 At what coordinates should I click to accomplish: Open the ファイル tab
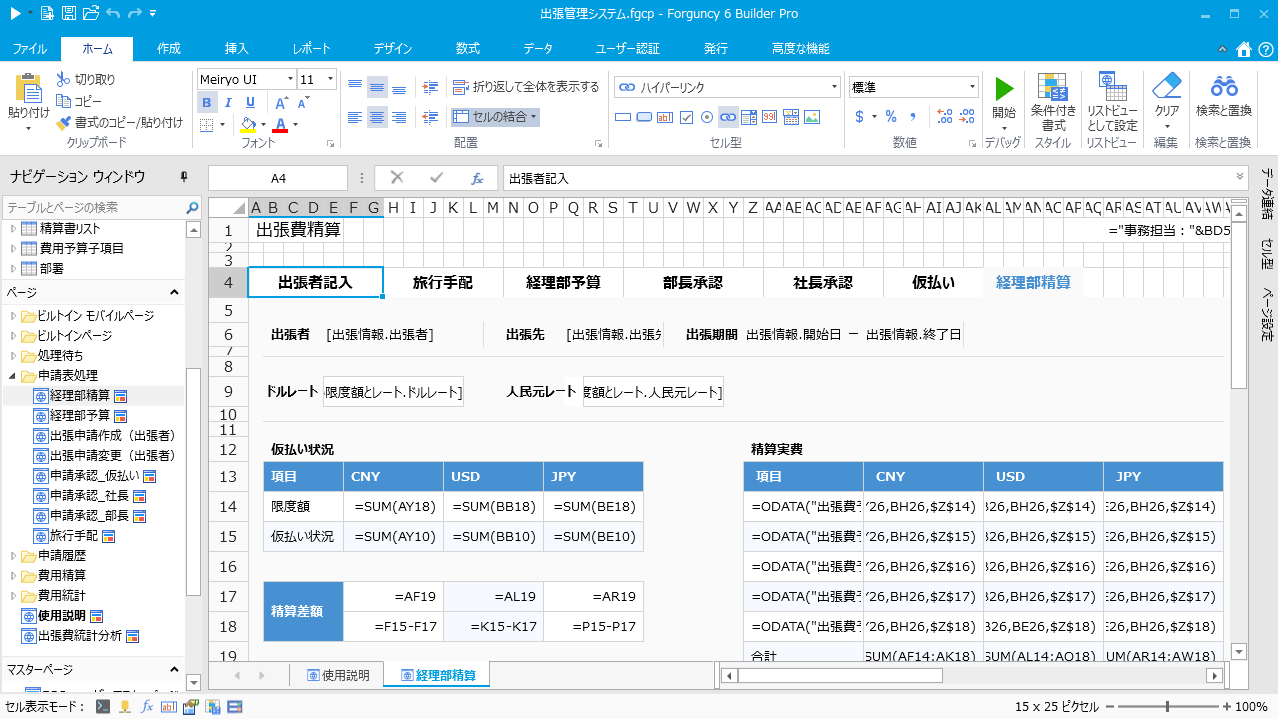pyautogui.click(x=29, y=48)
